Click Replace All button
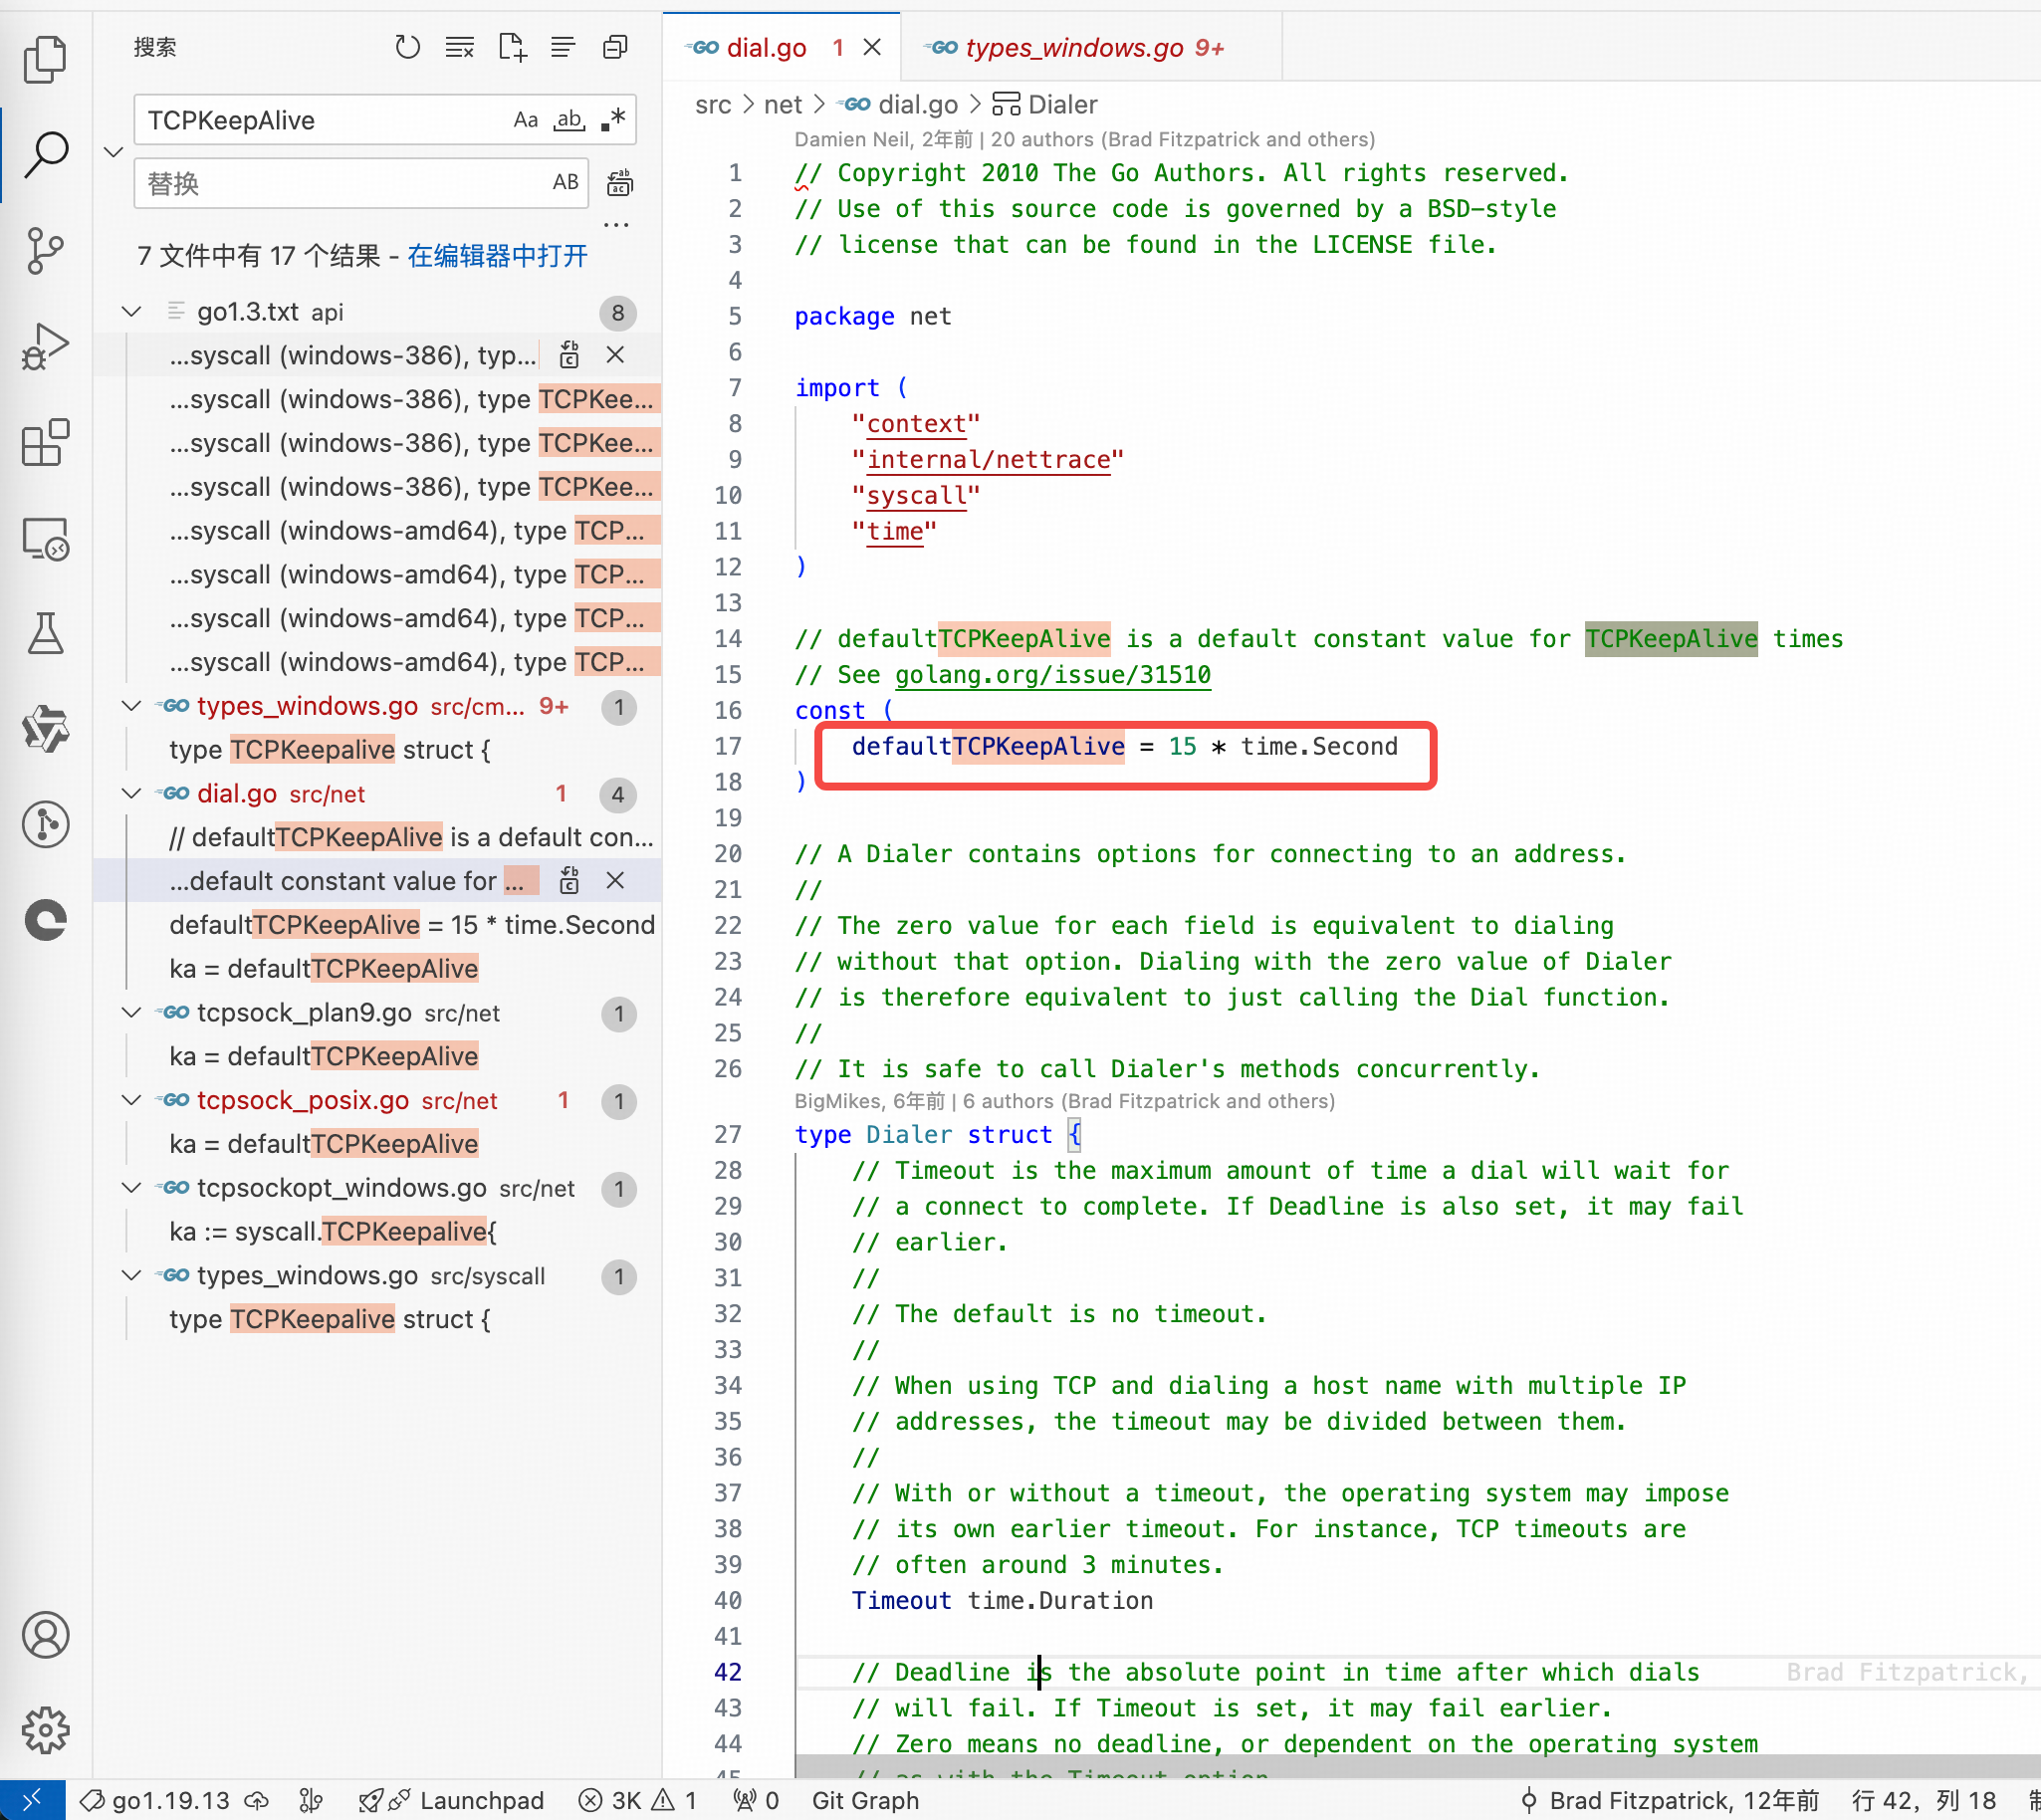Screen dimensions: 2041x1820 click(619, 183)
